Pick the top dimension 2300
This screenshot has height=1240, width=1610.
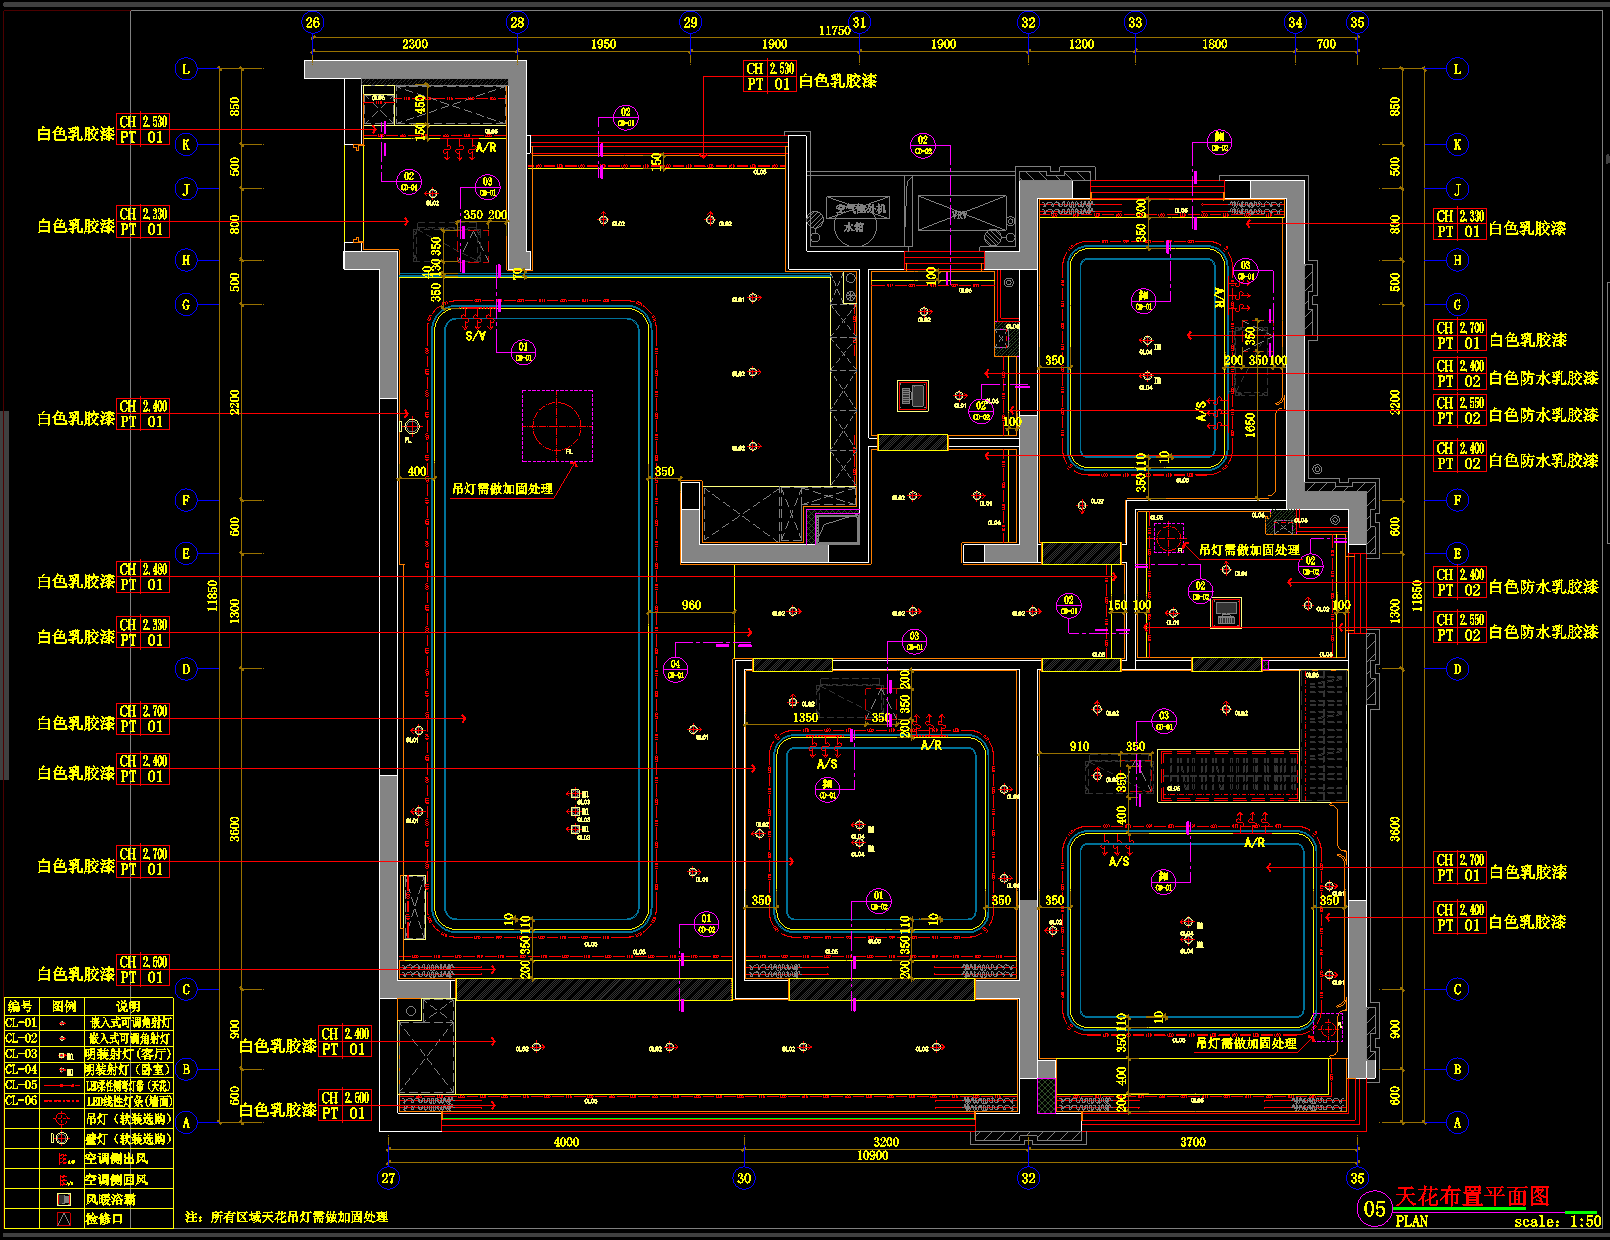[x=415, y=44]
